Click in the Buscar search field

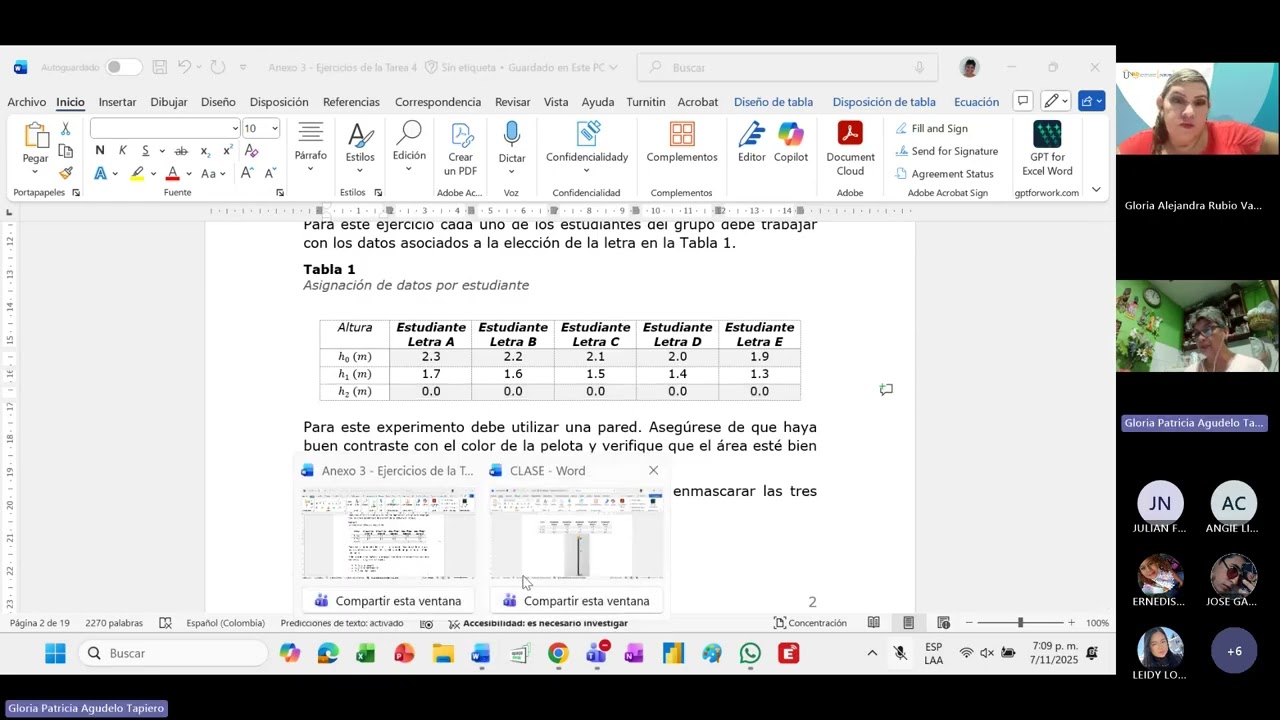[x=787, y=67]
